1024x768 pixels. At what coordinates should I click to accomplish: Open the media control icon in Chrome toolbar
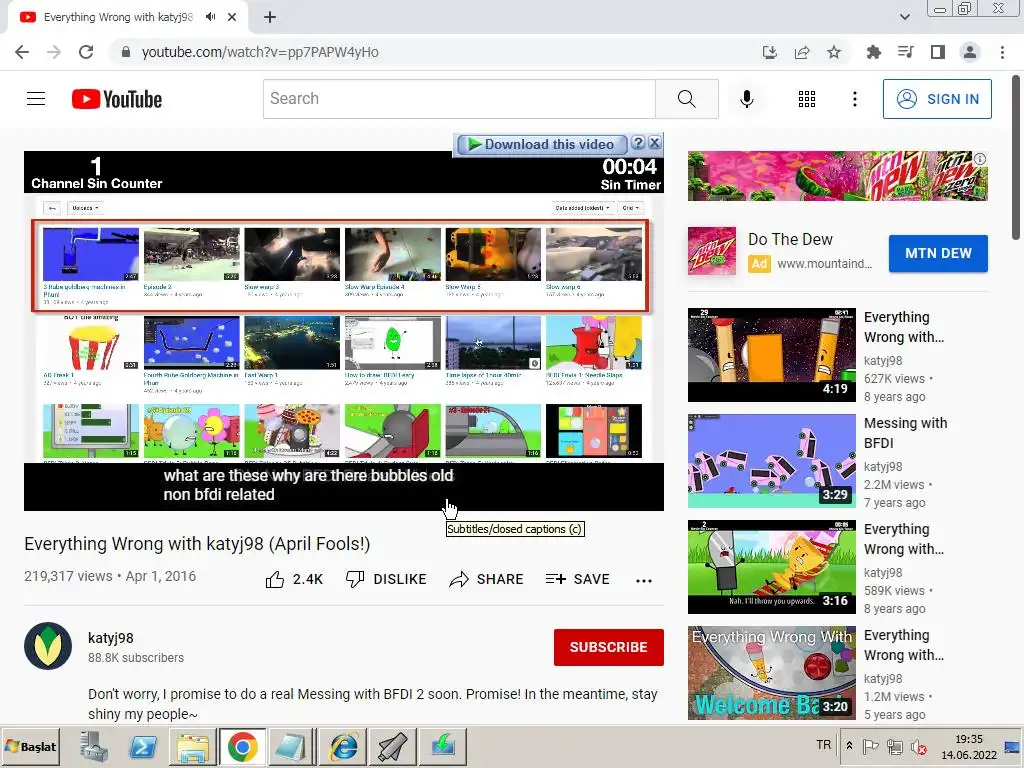[905, 52]
